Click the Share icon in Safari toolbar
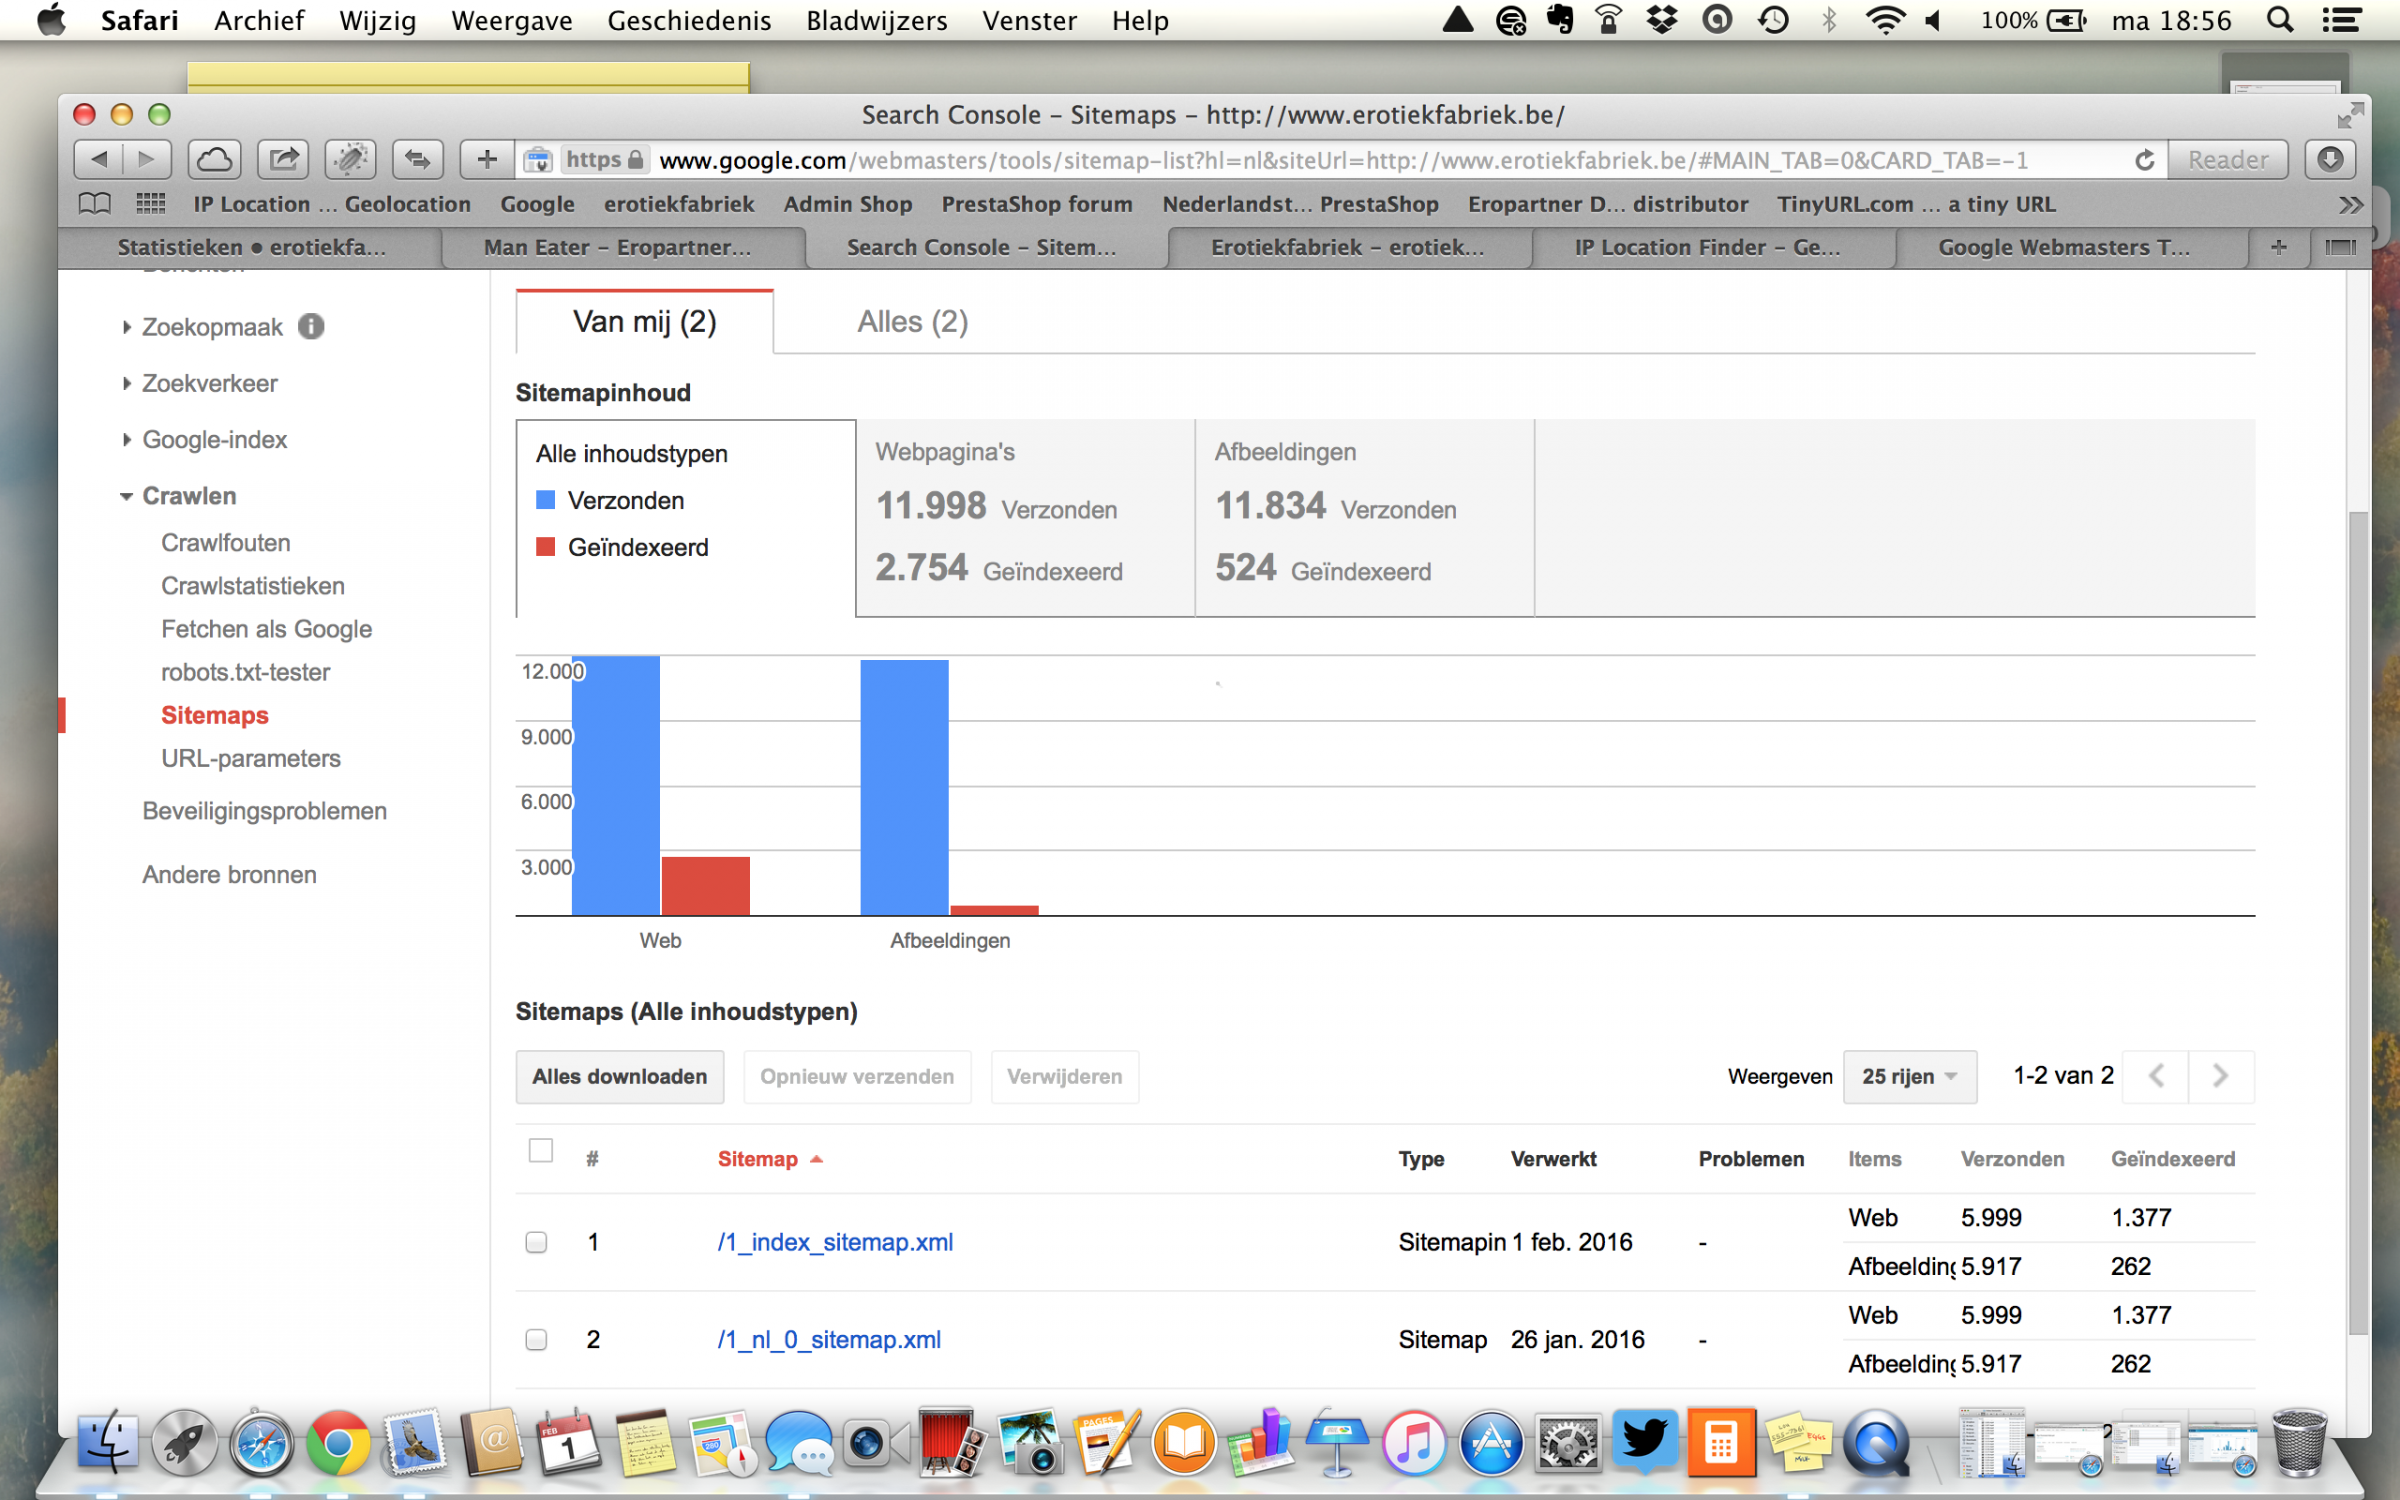This screenshot has width=2400, height=1500. click(x=284, y=160)
